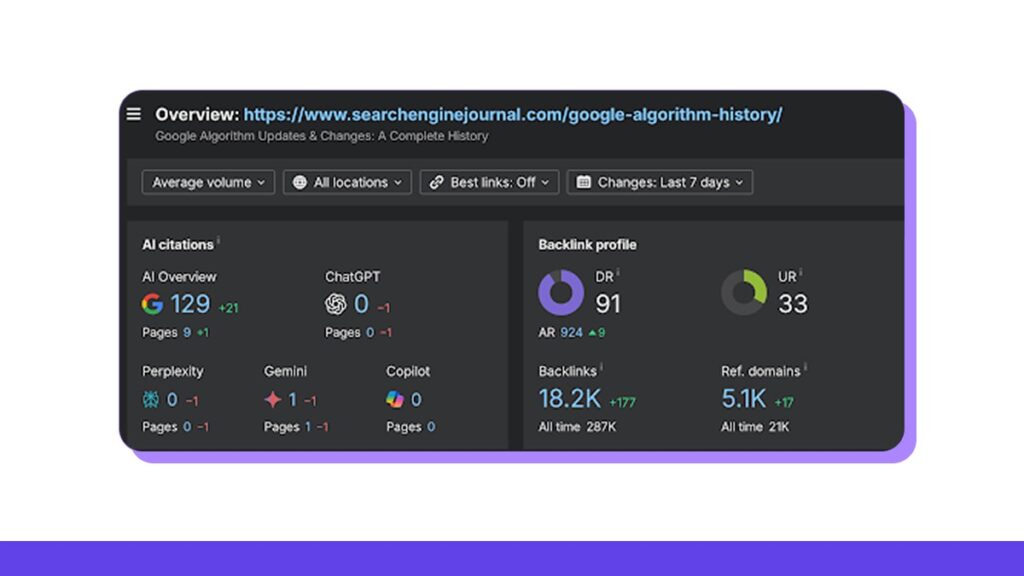Click the calendar icon in Changes filter
This screenshot has height=576, width=1024.
(585, 182)
